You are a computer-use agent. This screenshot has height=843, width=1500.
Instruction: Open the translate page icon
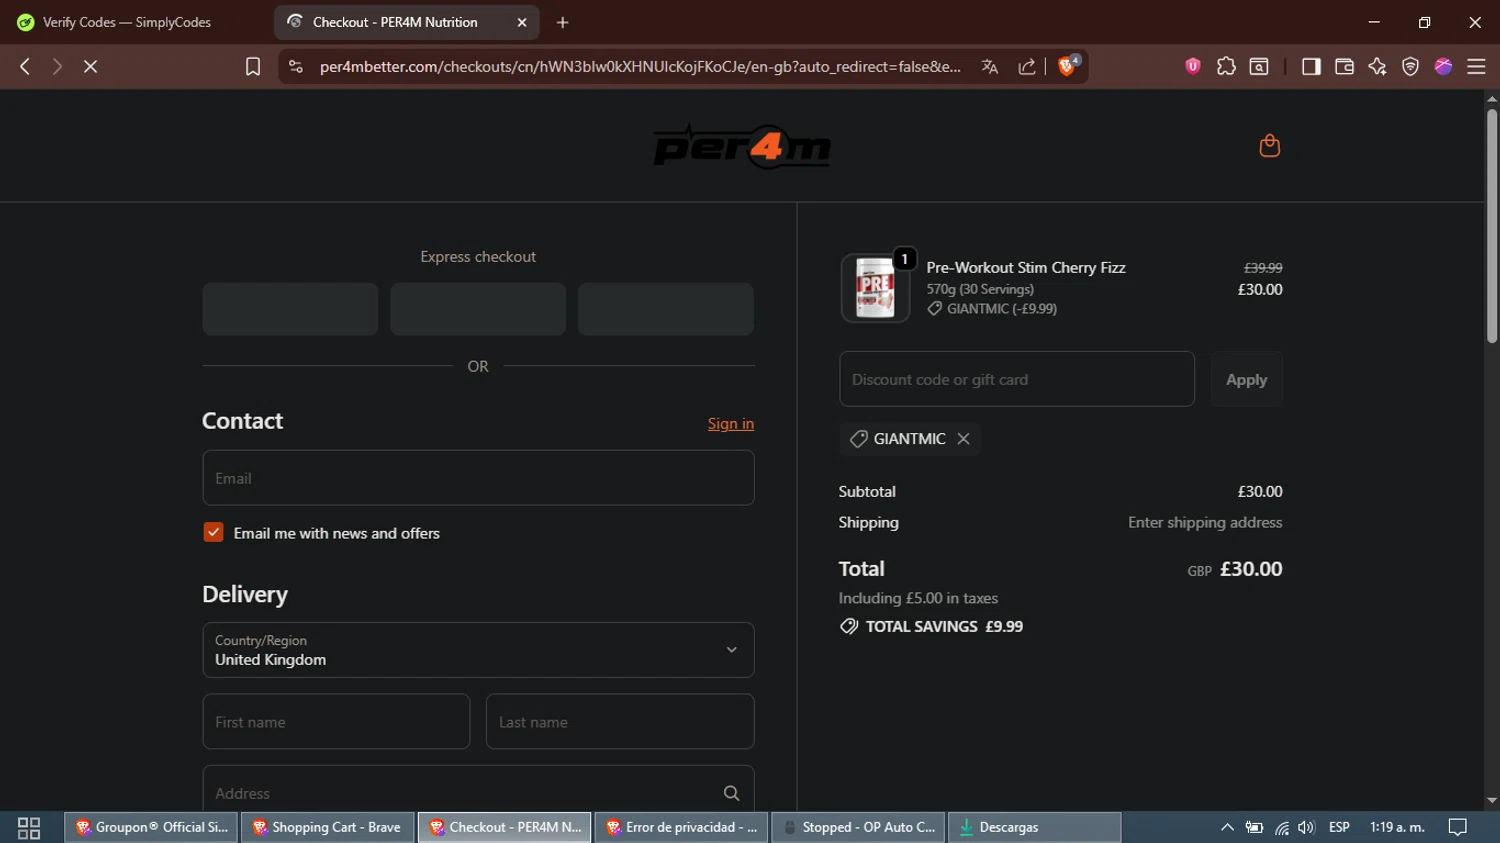[x=990, y=66]
